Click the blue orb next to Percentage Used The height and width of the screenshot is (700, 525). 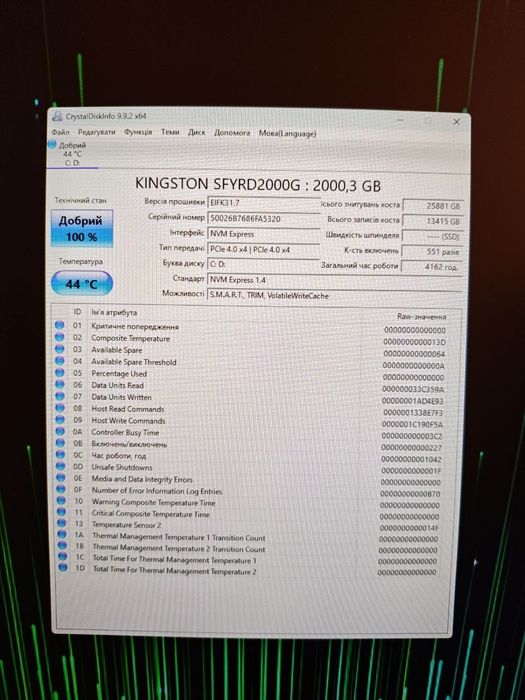[x=60, y=372]
